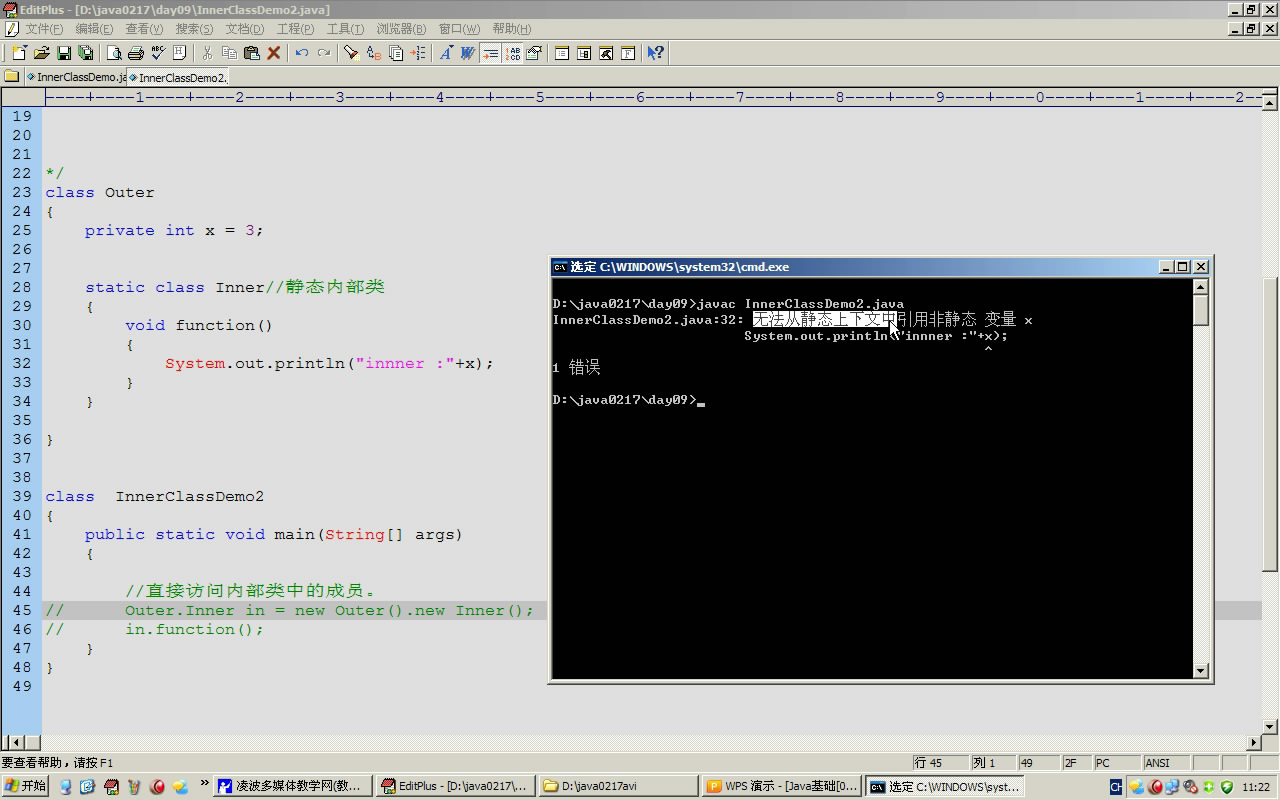Switch to the InnerClassDemo.java document tab
The image size is (1280, 800).
pos(76,77)
